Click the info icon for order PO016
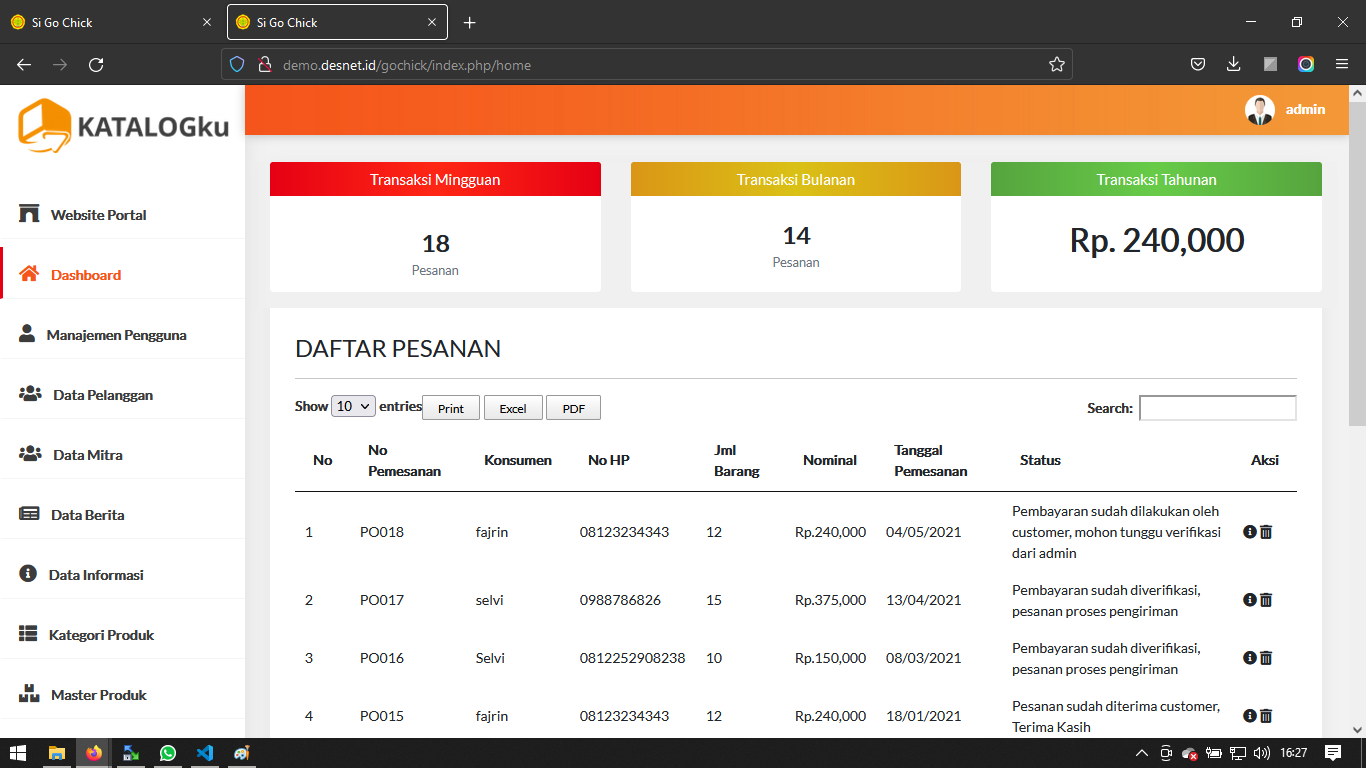Viewport: 1366px width, 768px height. tap(1249, 658)
